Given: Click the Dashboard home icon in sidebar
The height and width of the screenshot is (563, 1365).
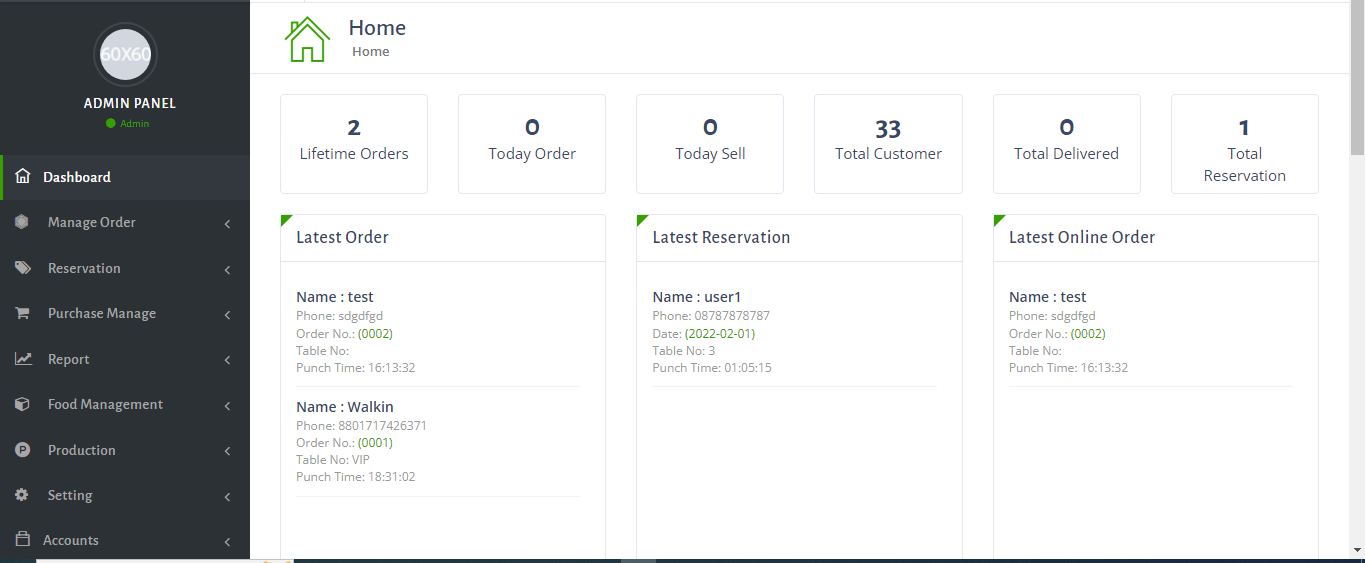Looking at the screenshot, I should (x=23, y=177).
